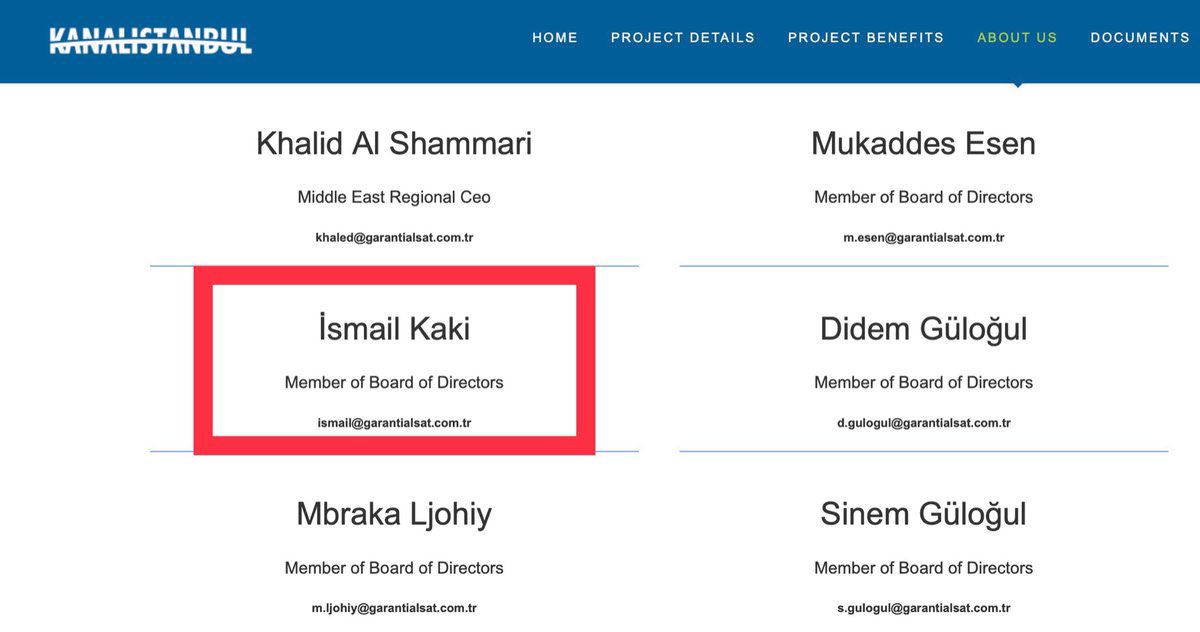Image resolution: width=1200 pixels, height=632 pixels.
Task: Click email d.gulogul@garantialsat.com.tr
Action: point(924,423)
